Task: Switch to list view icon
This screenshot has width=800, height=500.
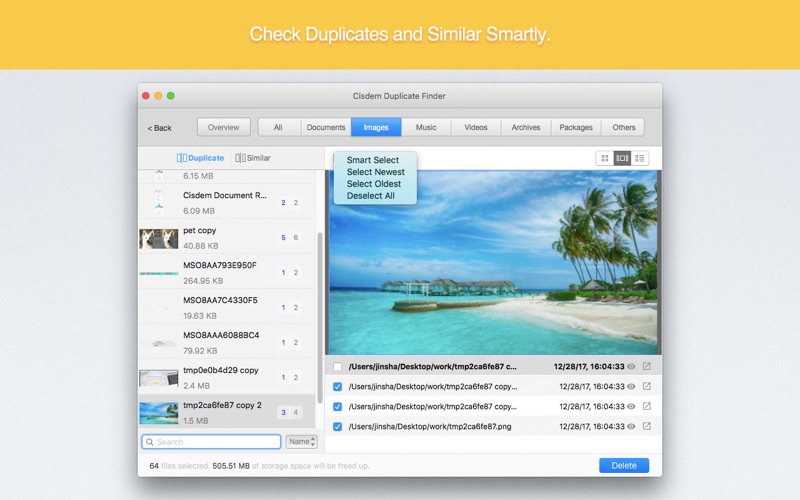Action: pyautogui.click(x=640, y=158)
